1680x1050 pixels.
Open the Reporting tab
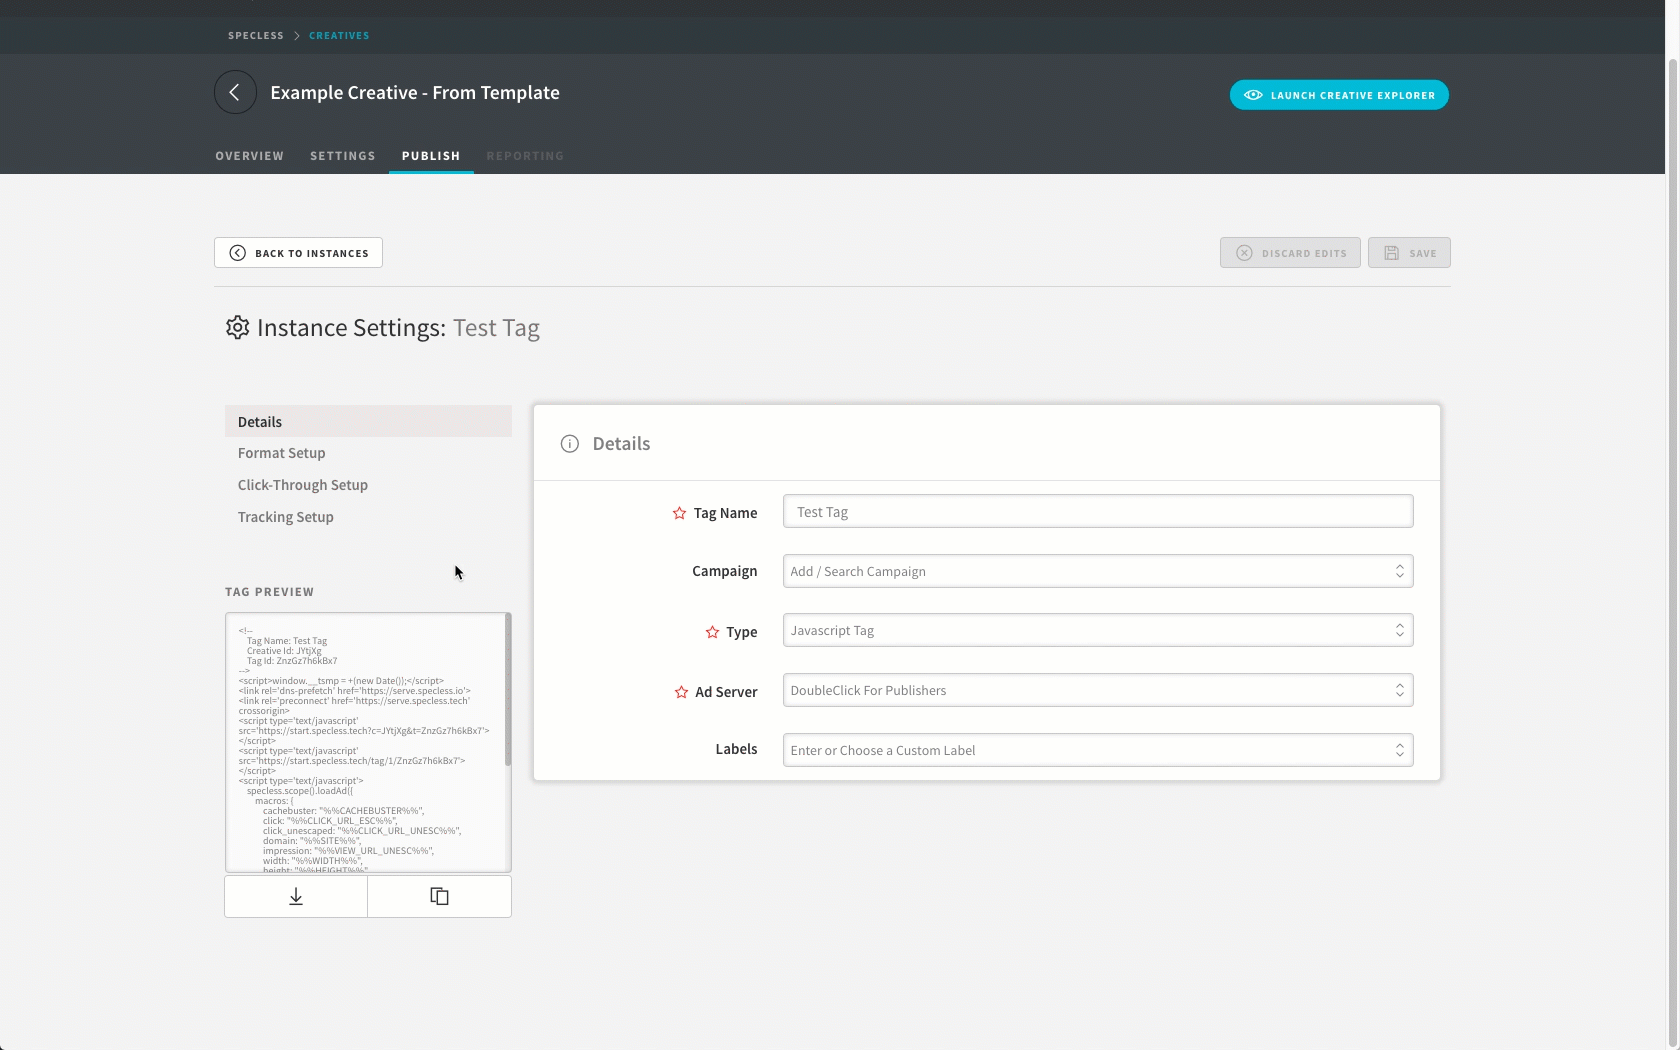[x=525, y=156]
